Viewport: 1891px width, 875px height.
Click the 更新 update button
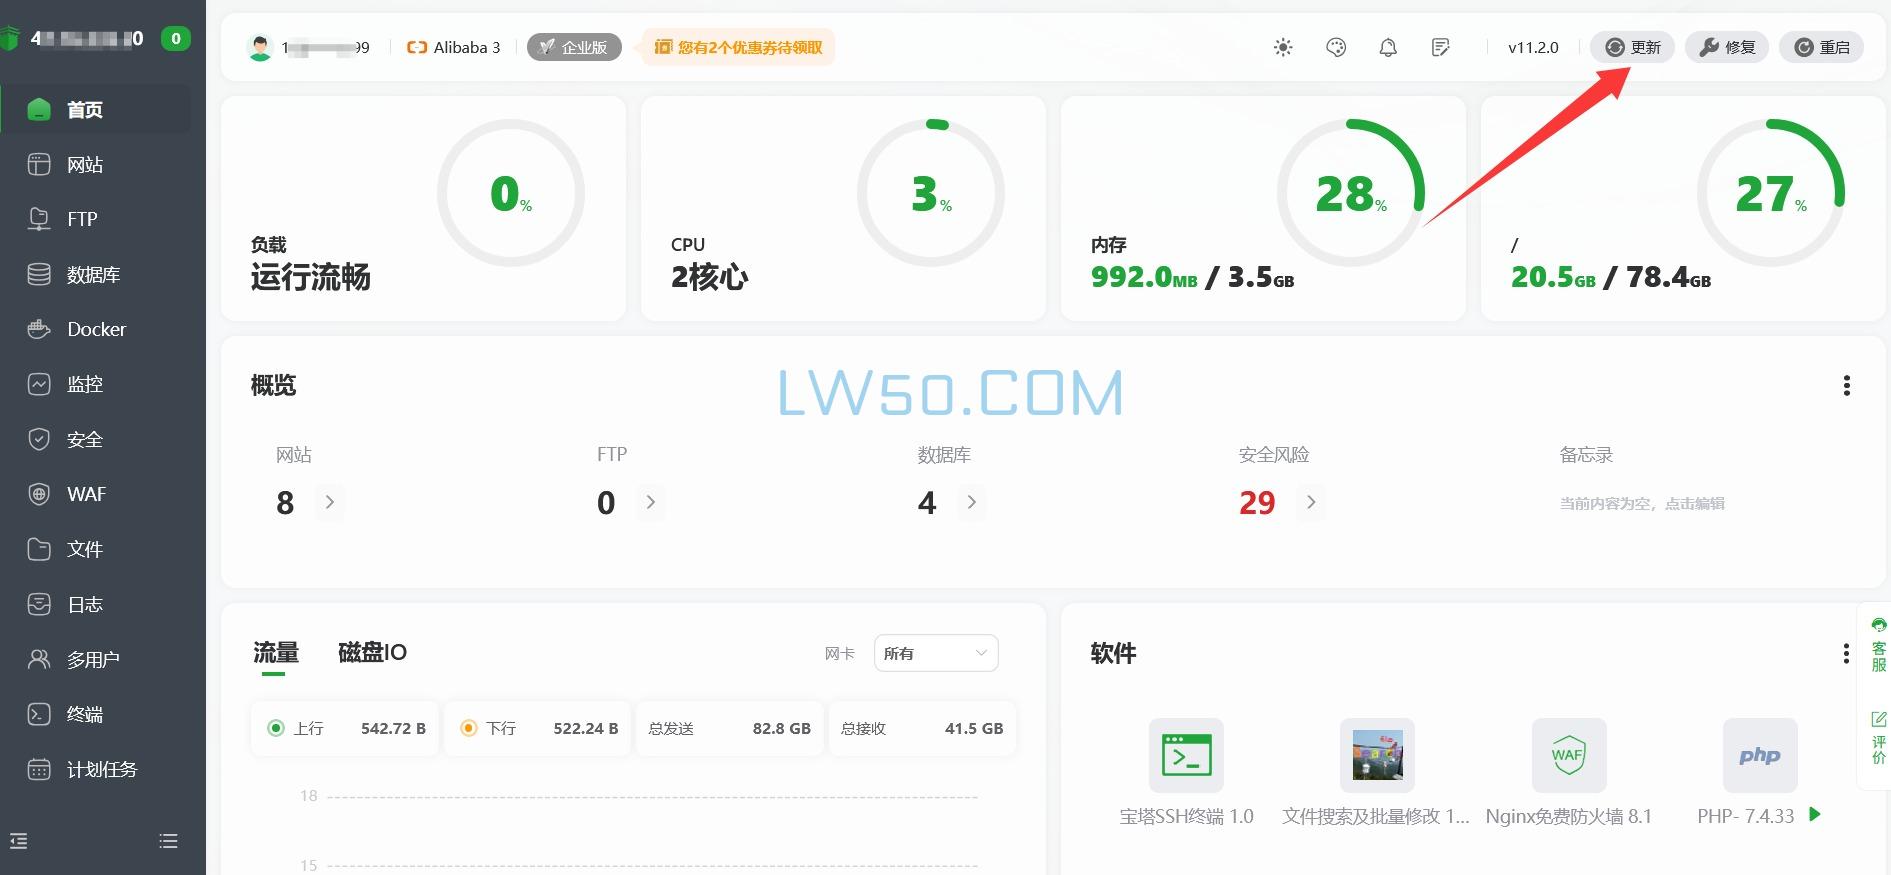(1632, 47)
